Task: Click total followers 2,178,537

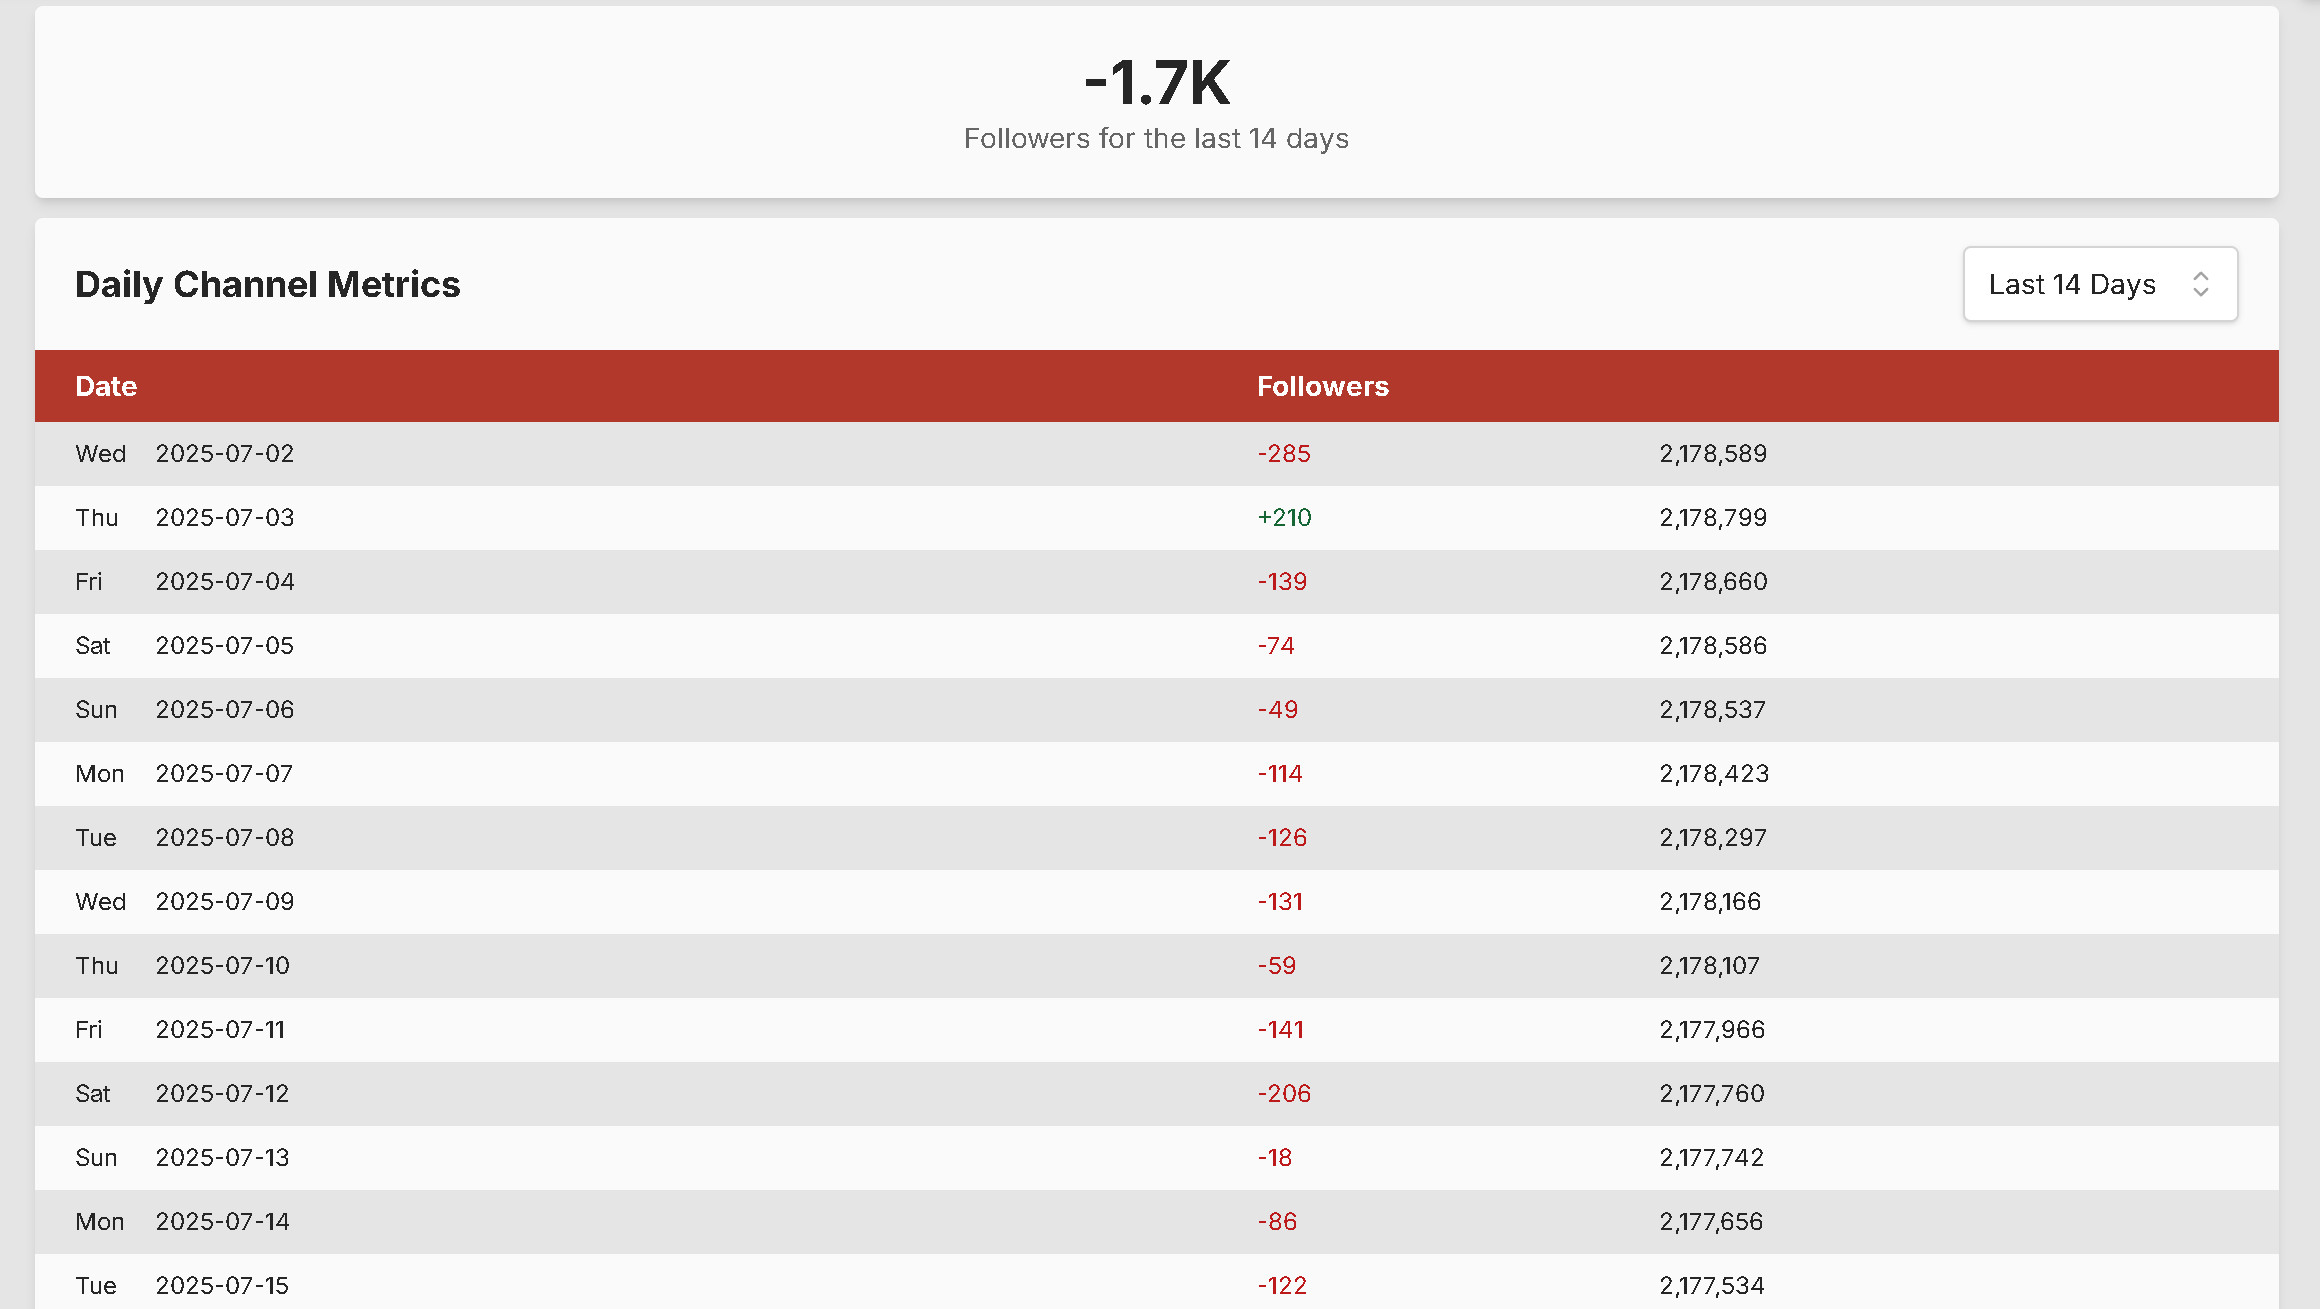Action: (1713, 709)
